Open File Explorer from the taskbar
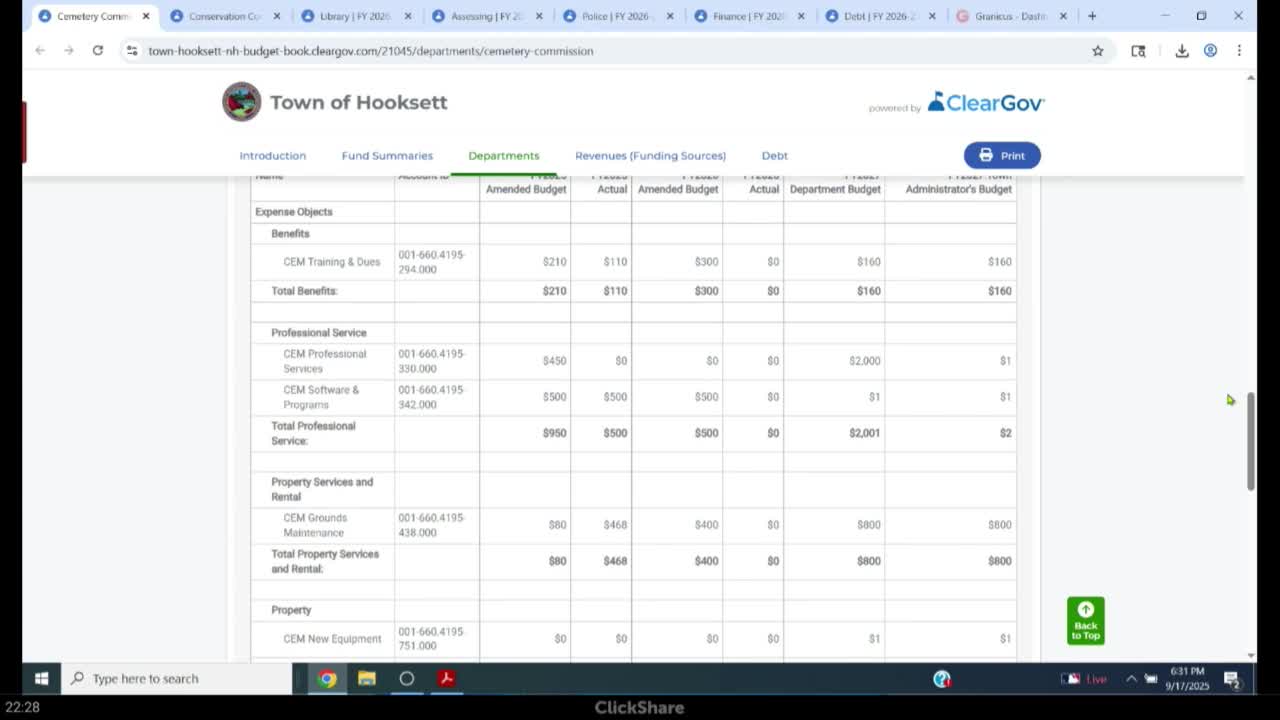1280x720 pixels. pos(367,678)
